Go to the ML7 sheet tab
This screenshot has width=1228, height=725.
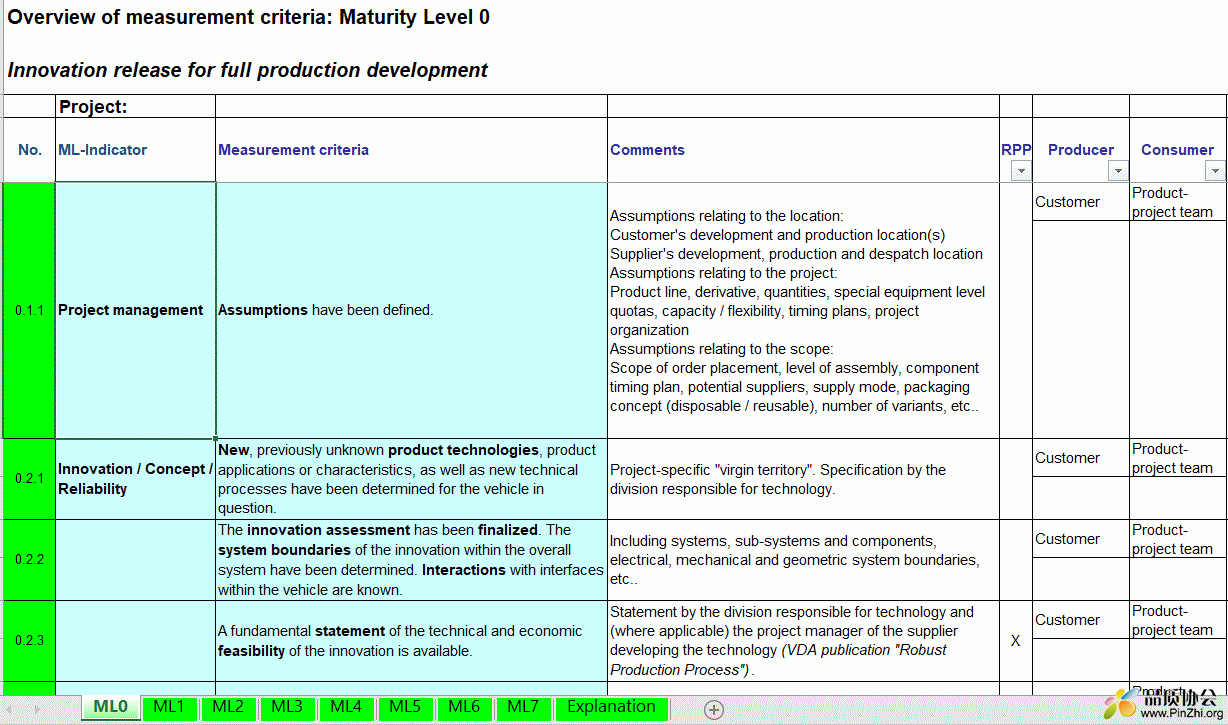click(x=523, y=707)
